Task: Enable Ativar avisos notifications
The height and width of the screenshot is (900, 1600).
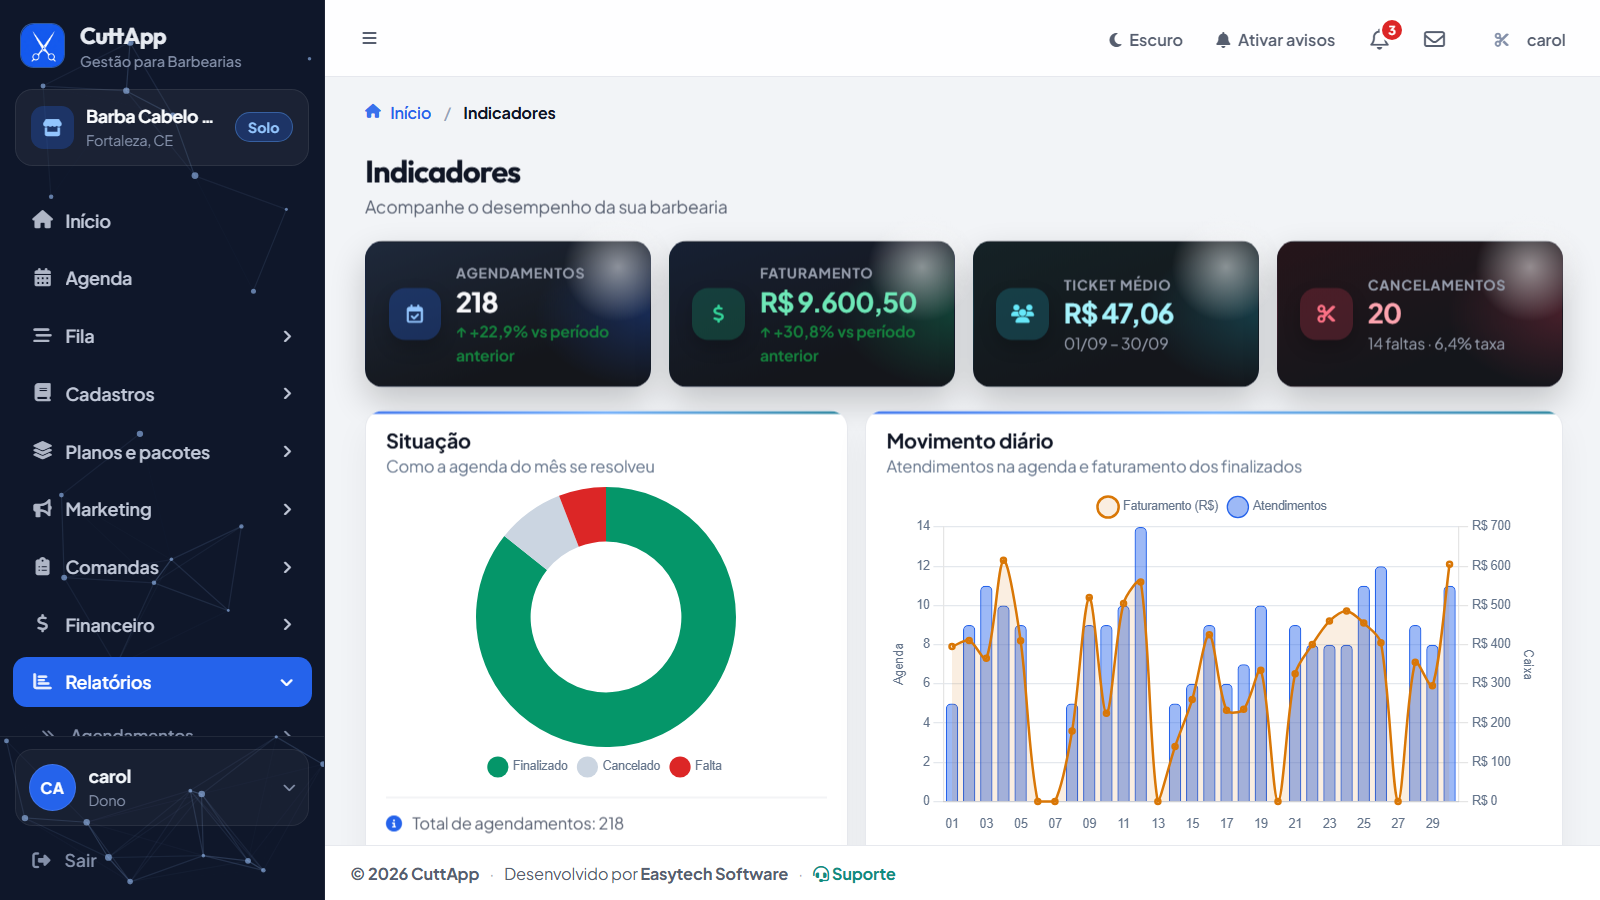Action: tap(1275, 40)
